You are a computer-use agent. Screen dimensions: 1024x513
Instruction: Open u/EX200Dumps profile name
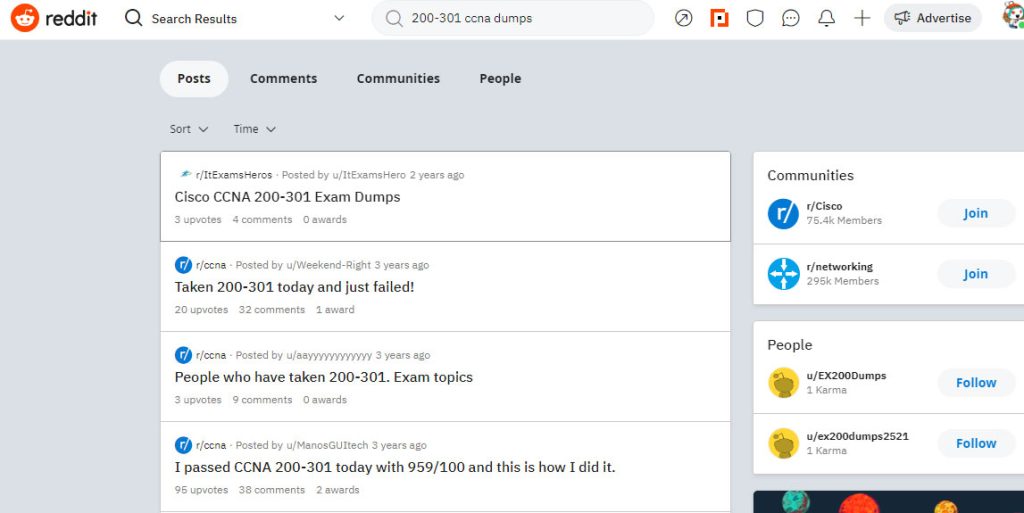click(x=846, y=376)
